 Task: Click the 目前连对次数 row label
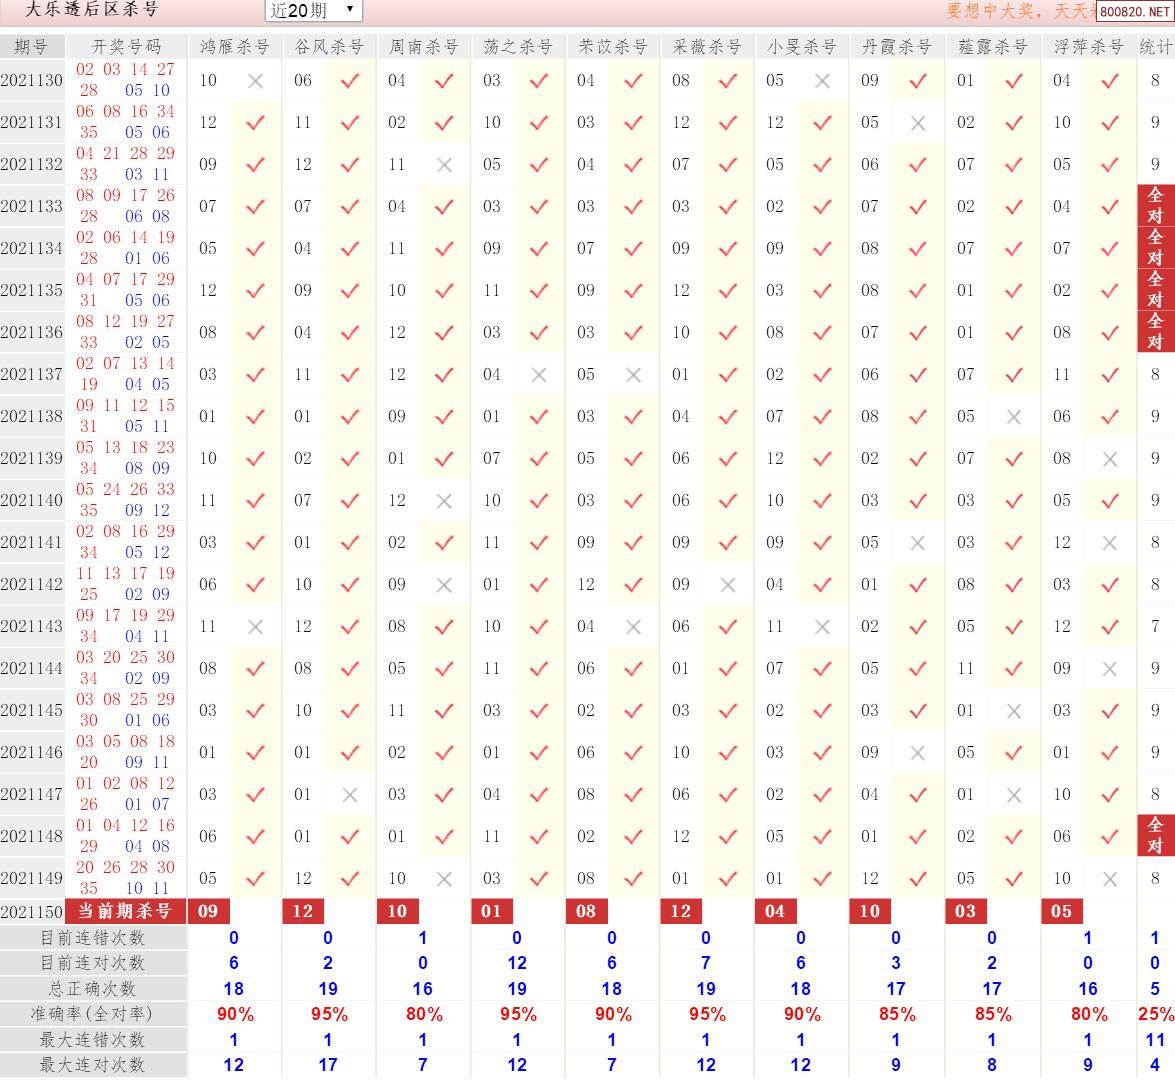tap(93, 963)
